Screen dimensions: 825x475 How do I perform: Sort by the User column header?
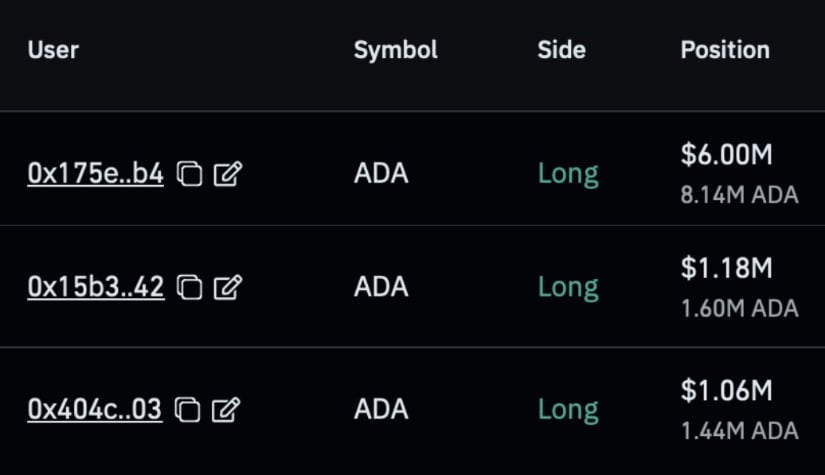pyautogui.click(x=53, y=50)
